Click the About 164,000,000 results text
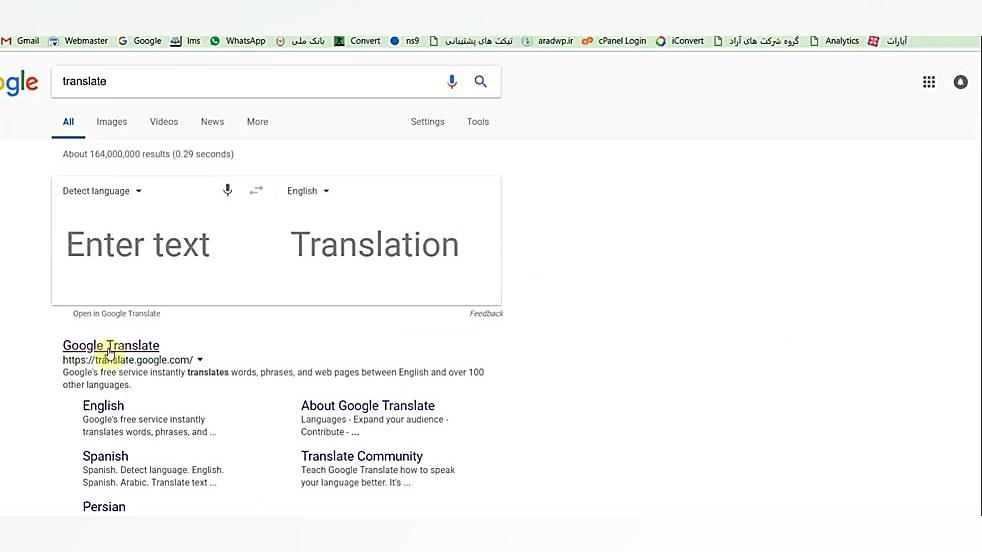Image resolution: width=982 pixels, height=552 pixels. pos(148,154)
